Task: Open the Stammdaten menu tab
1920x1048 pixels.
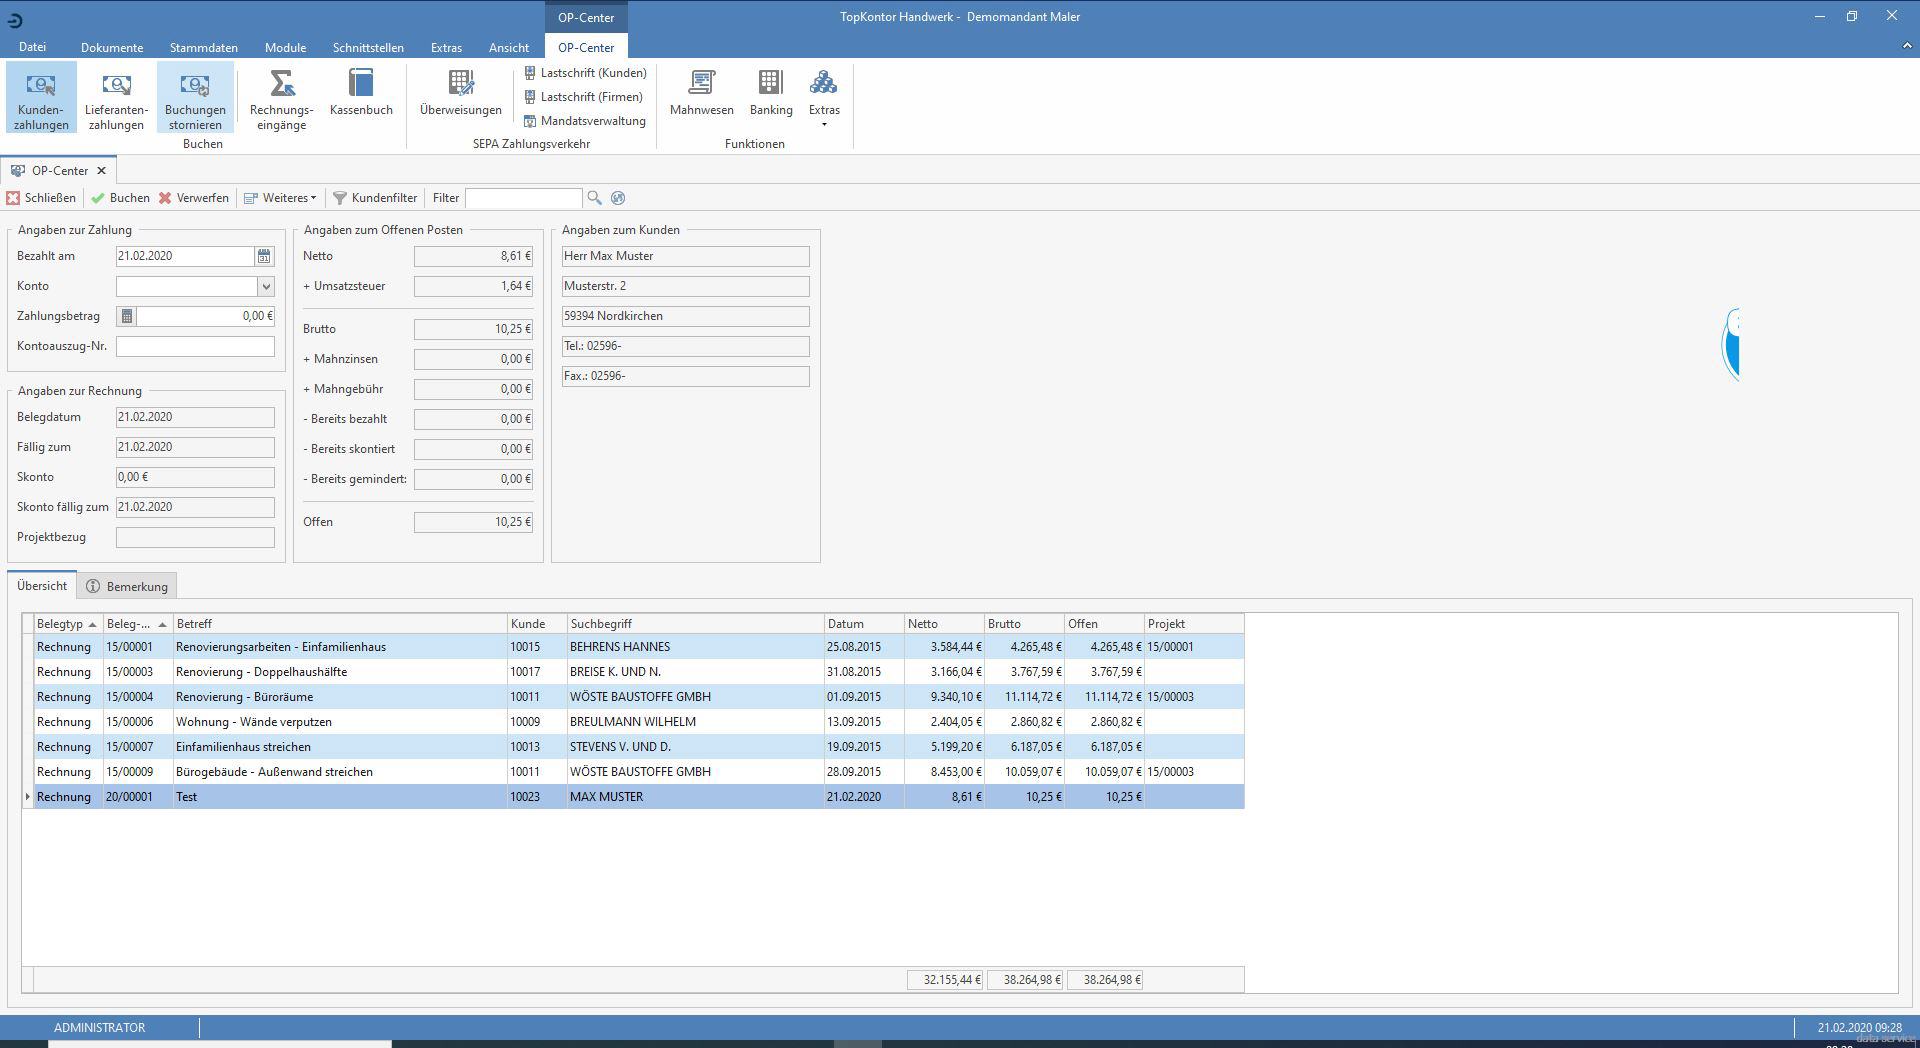Action: 203,47
